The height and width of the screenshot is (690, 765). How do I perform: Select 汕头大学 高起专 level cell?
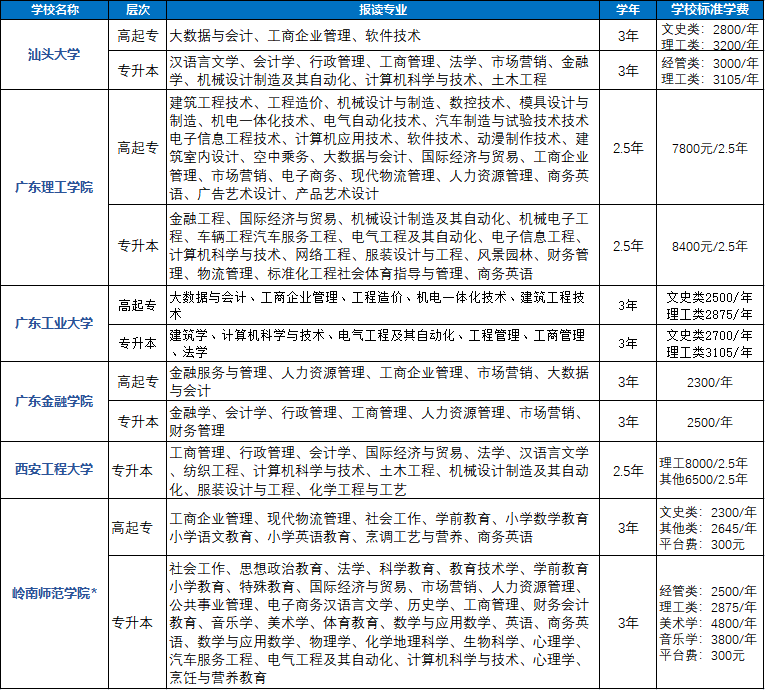tap(138, 35)
